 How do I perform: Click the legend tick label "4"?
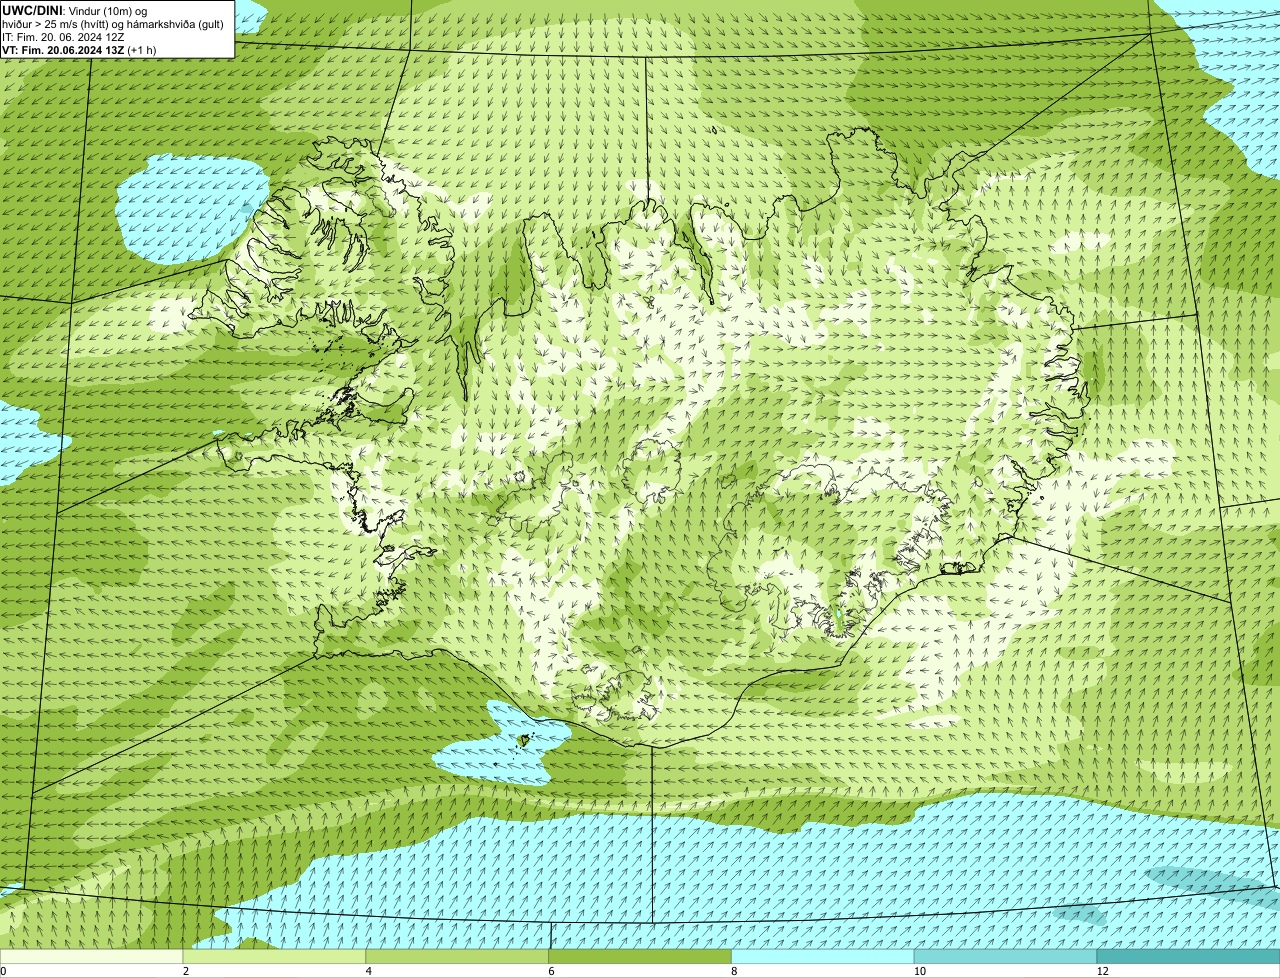(x=368, y=971)
